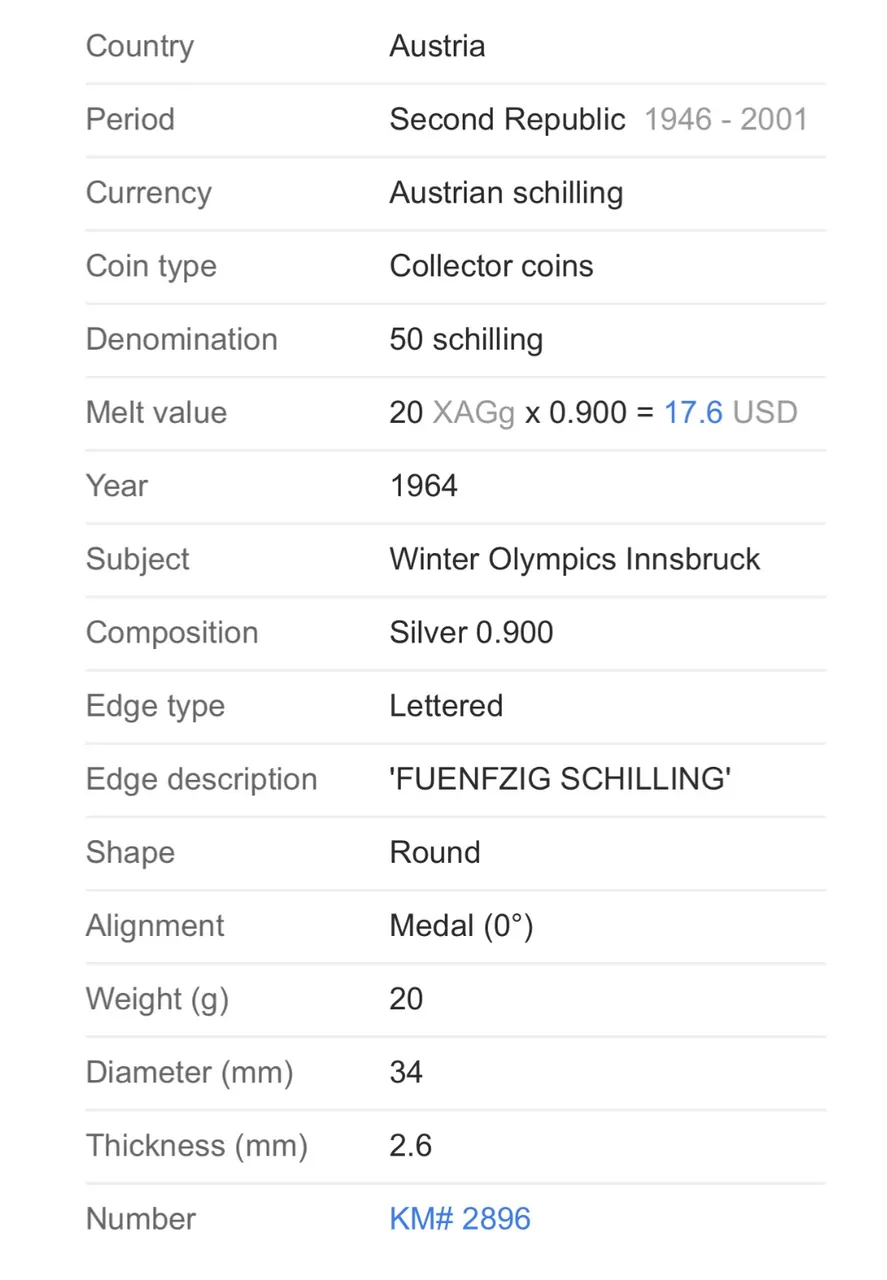
Task: Click the XAGg unit in melt value
Action: [x=473, y=413]
